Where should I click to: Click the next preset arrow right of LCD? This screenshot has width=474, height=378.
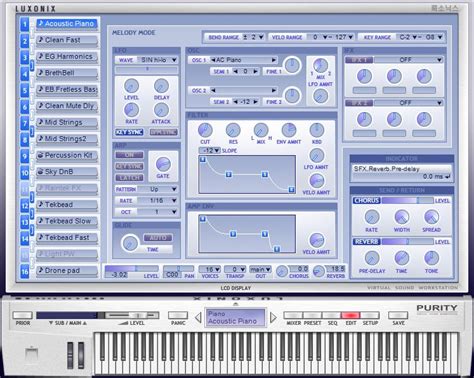coord(273,317)
